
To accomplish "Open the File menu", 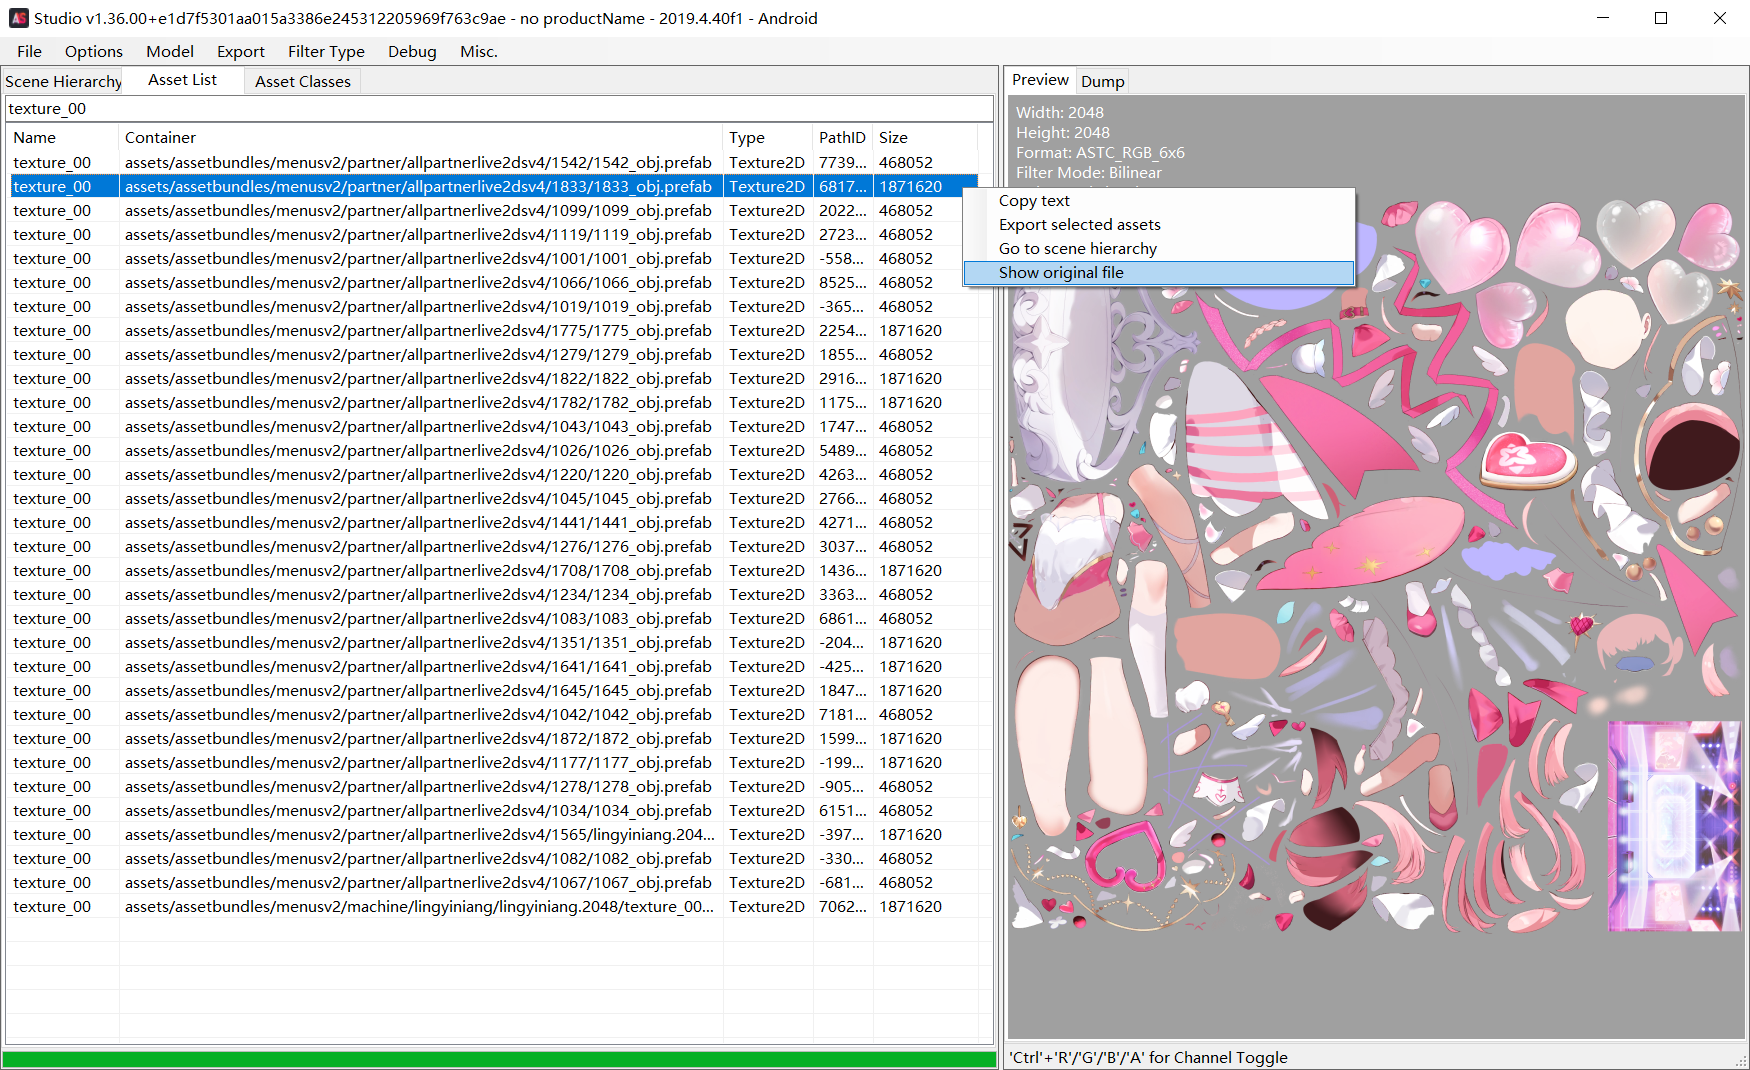I will click(29, 51).
